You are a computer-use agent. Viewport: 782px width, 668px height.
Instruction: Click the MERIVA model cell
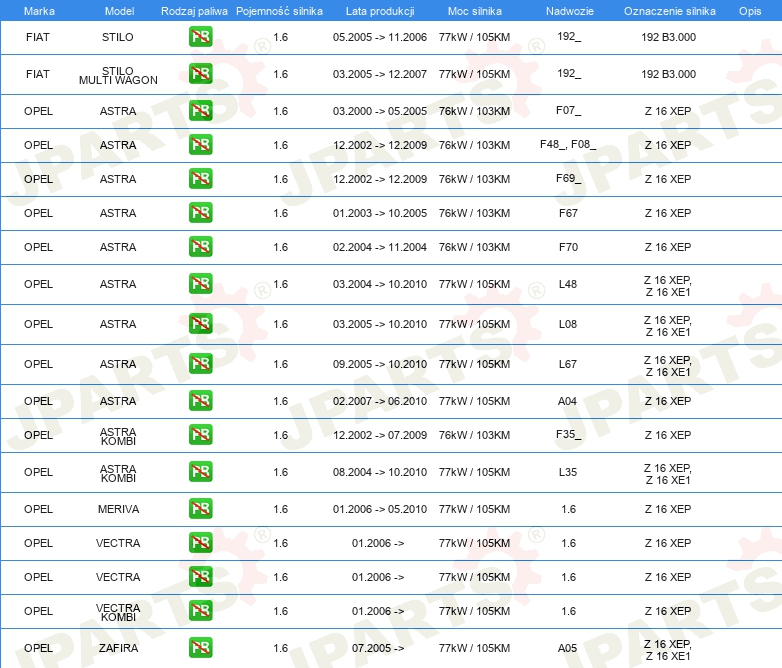(x=118, y=509)
